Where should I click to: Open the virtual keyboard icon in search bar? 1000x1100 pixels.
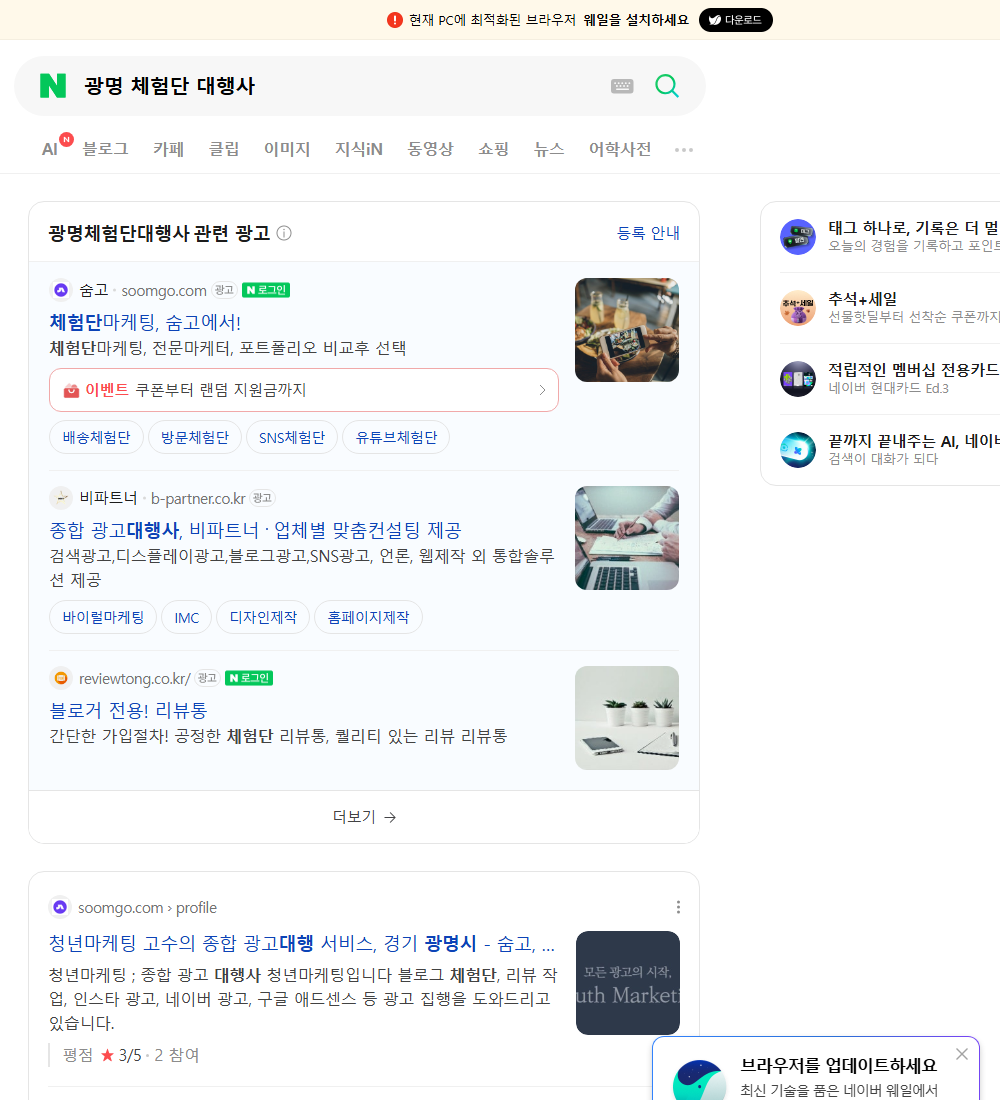point(622,86)
